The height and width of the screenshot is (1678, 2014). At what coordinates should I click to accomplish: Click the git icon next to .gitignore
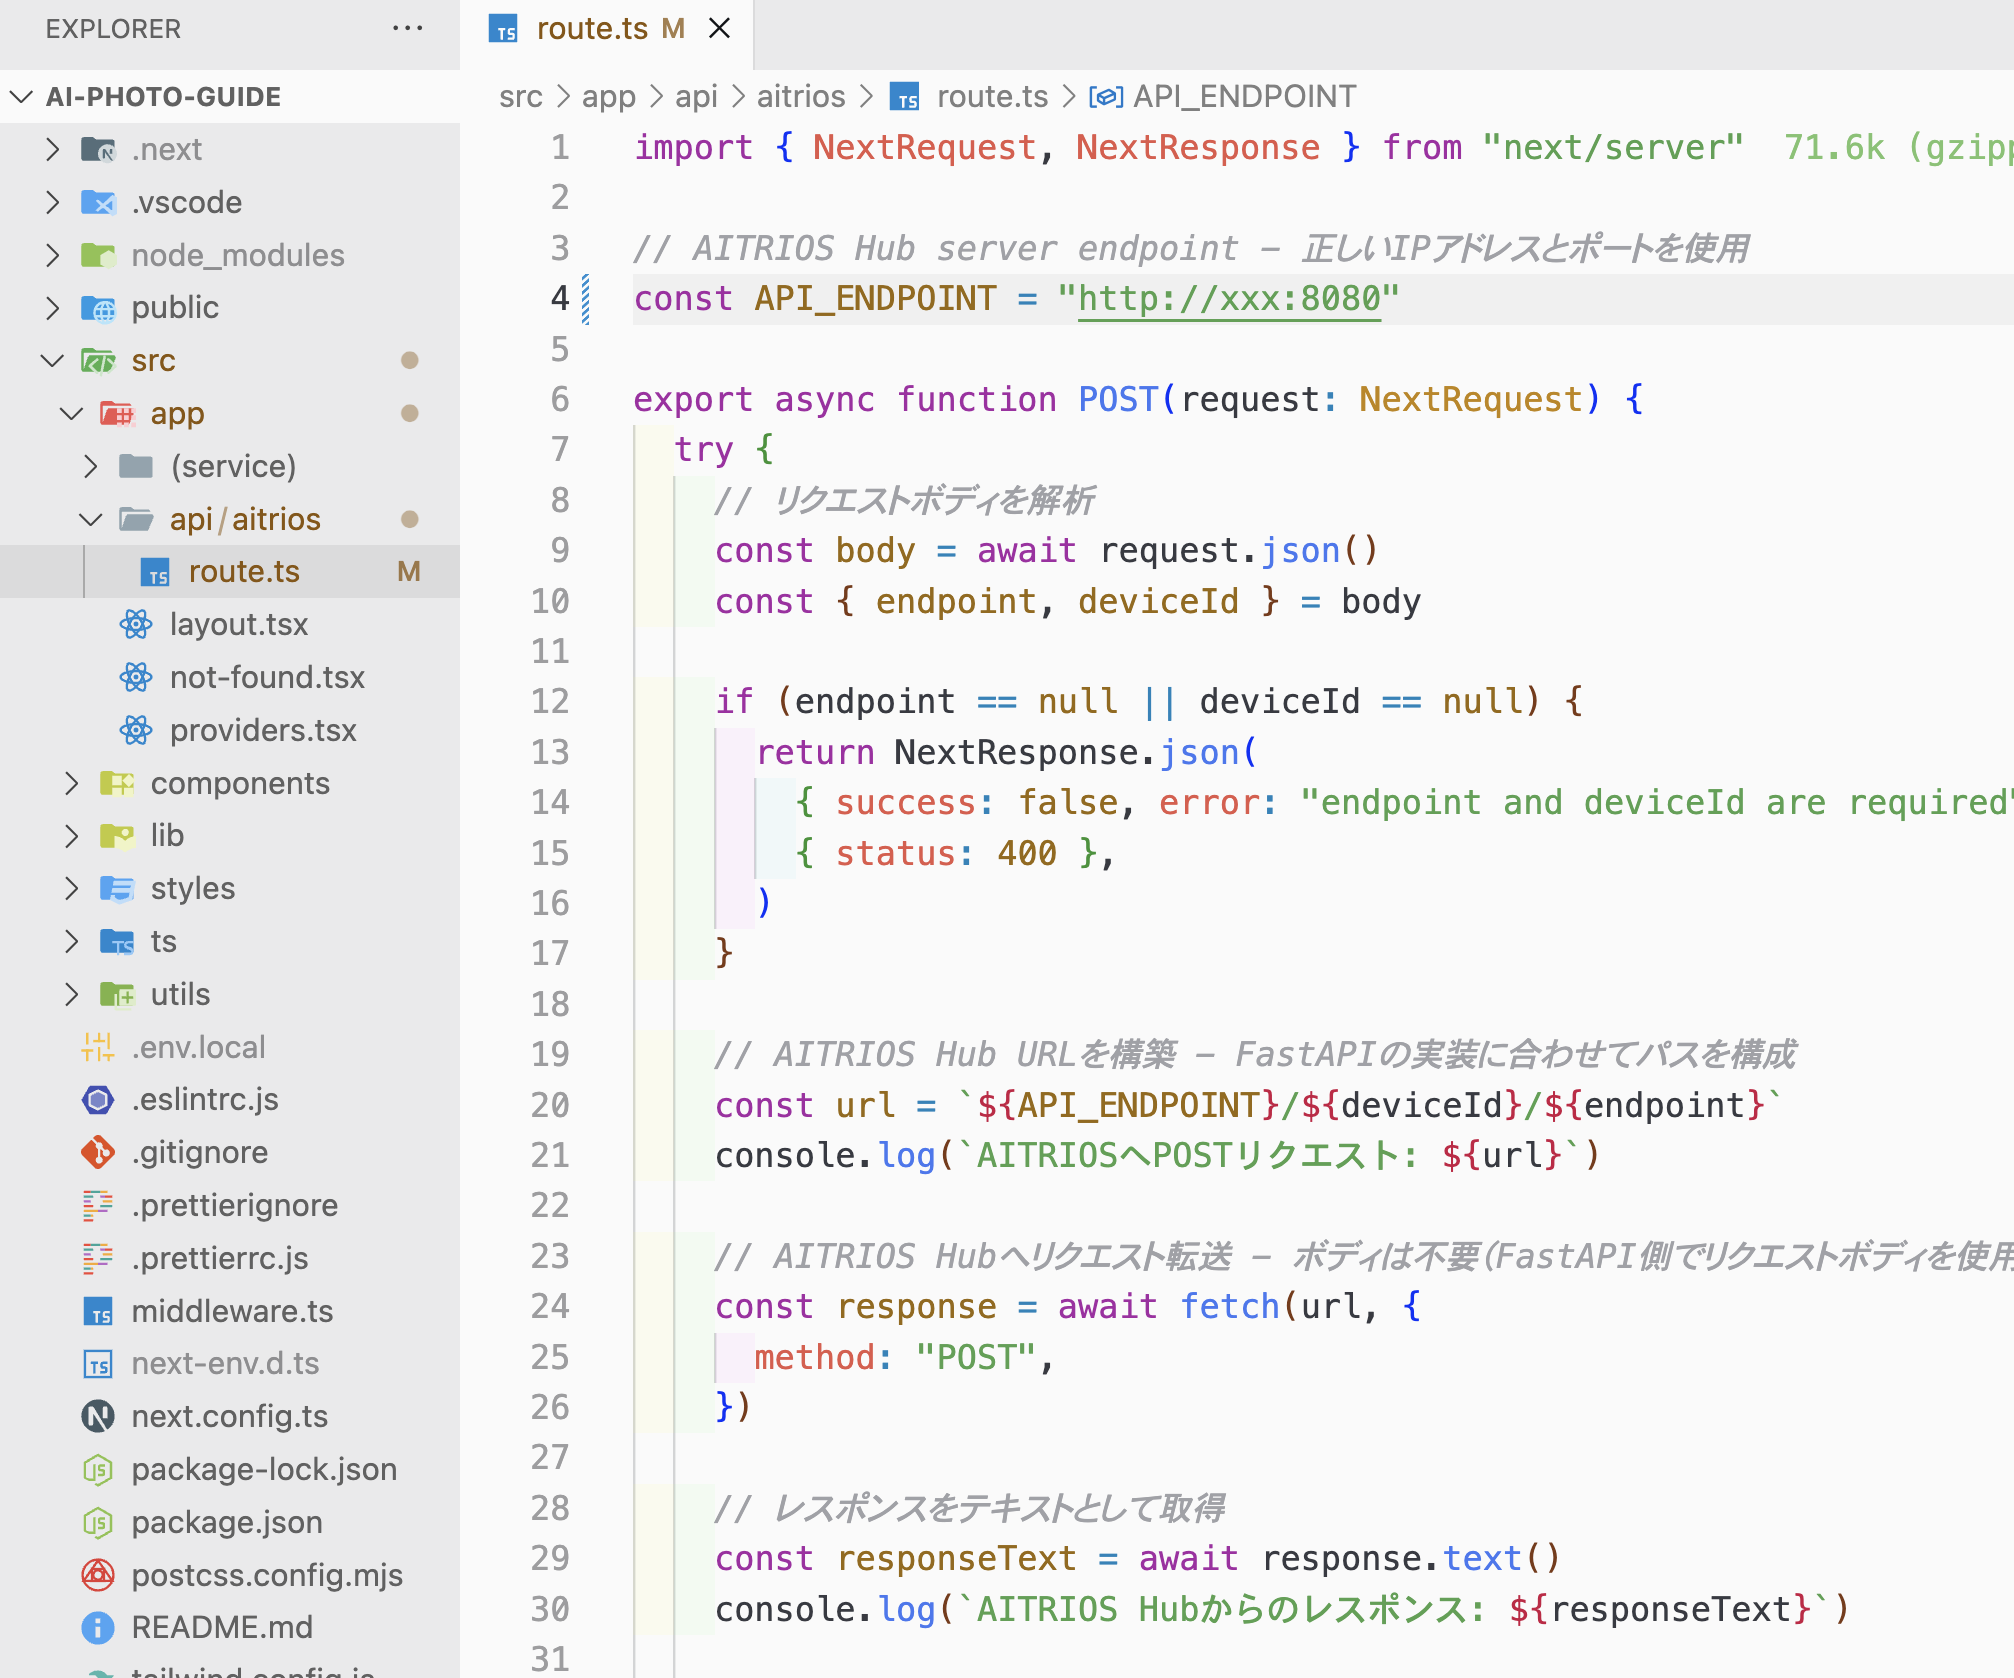tap(98, 1152)
